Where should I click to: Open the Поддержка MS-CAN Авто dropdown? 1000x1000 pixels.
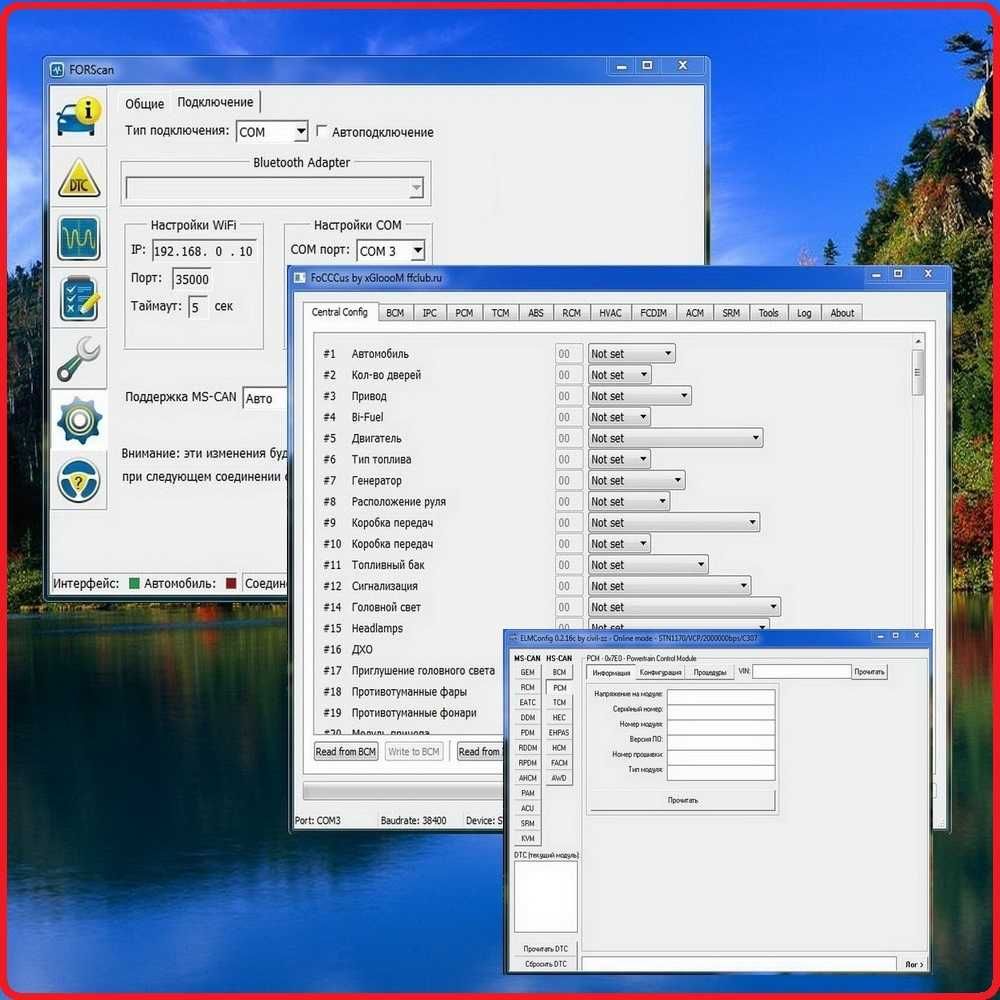coord(266,399)
